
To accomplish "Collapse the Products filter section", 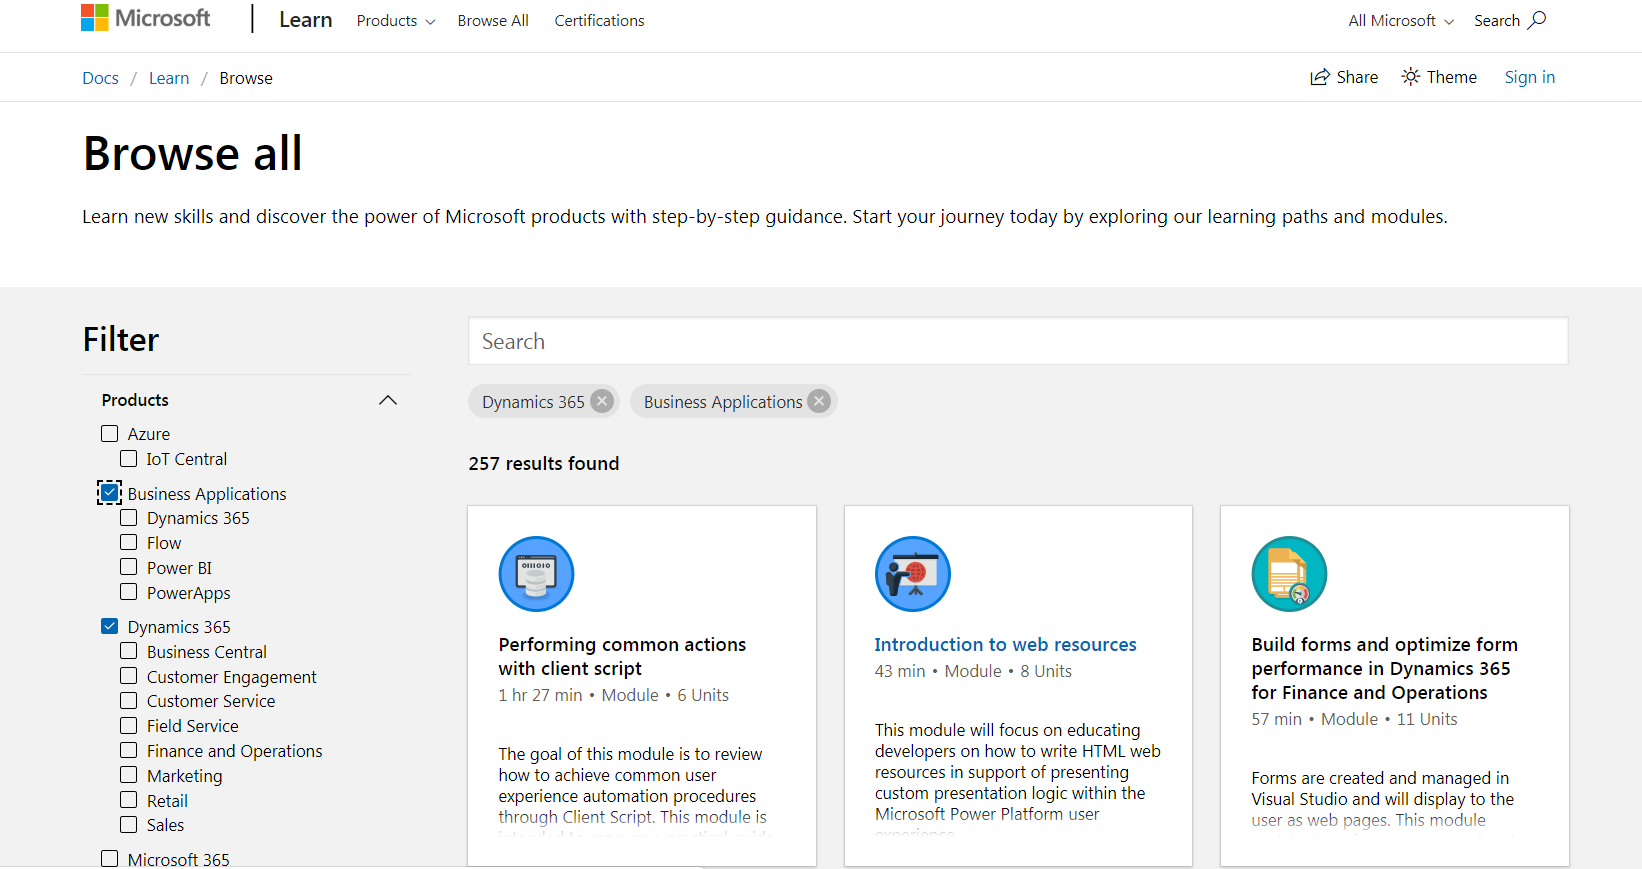I will (388, 400).
